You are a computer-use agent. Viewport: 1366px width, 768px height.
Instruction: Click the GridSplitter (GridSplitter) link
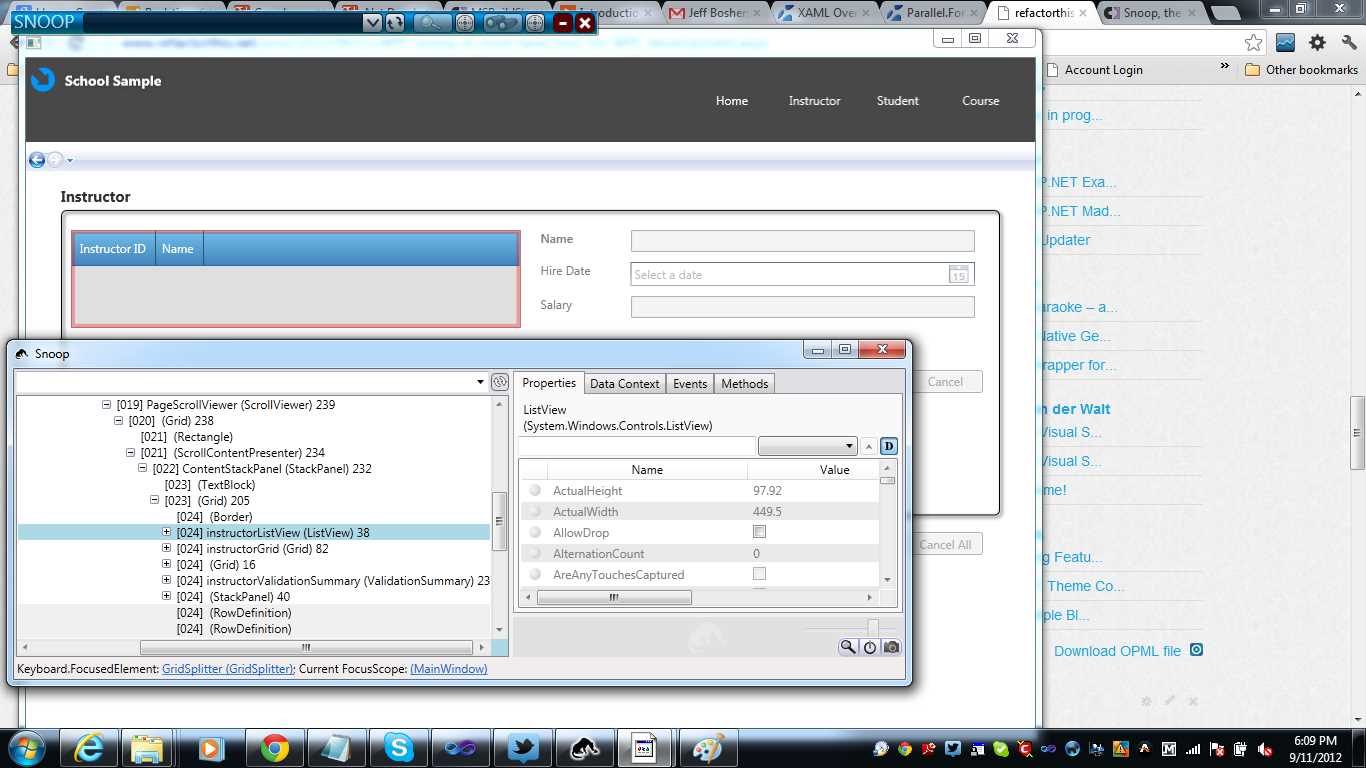click(228, 669)
